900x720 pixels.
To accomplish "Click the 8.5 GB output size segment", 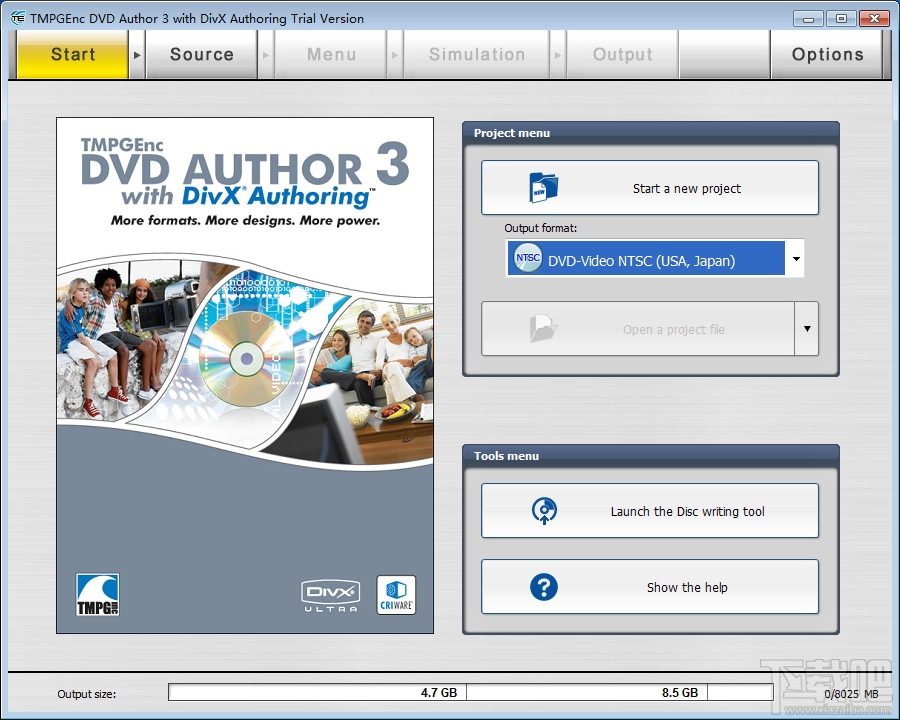I will (x=587, y=692).
